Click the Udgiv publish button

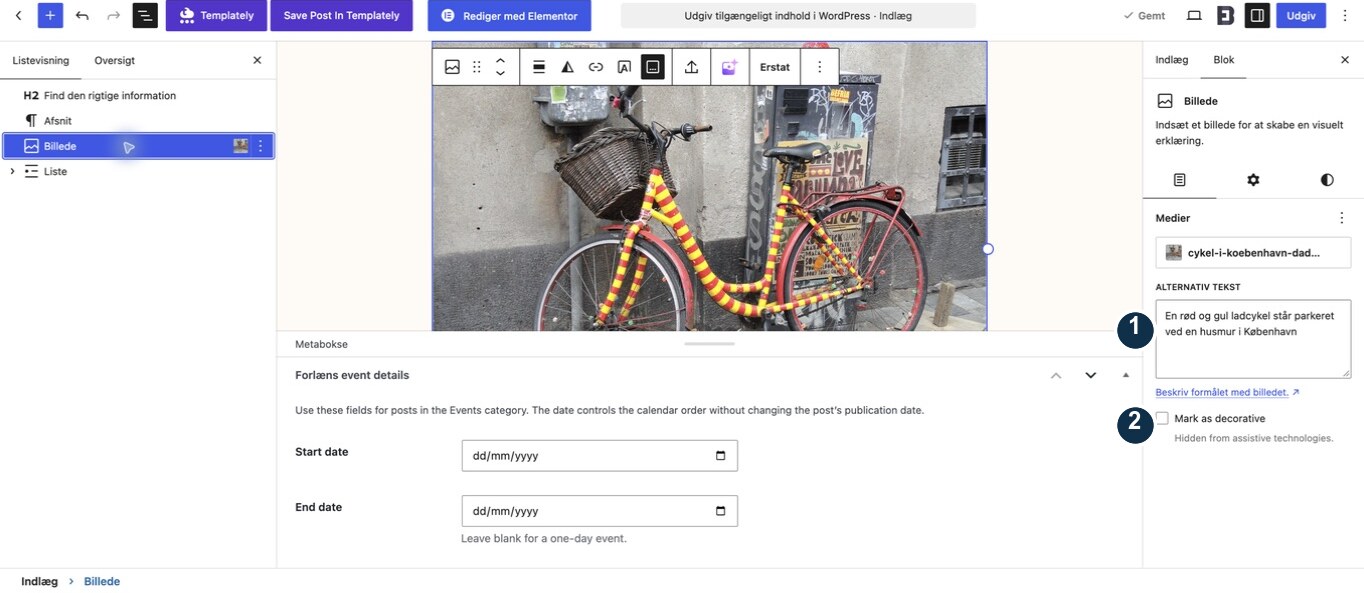pyautogui.click(x=1301, y=15)
